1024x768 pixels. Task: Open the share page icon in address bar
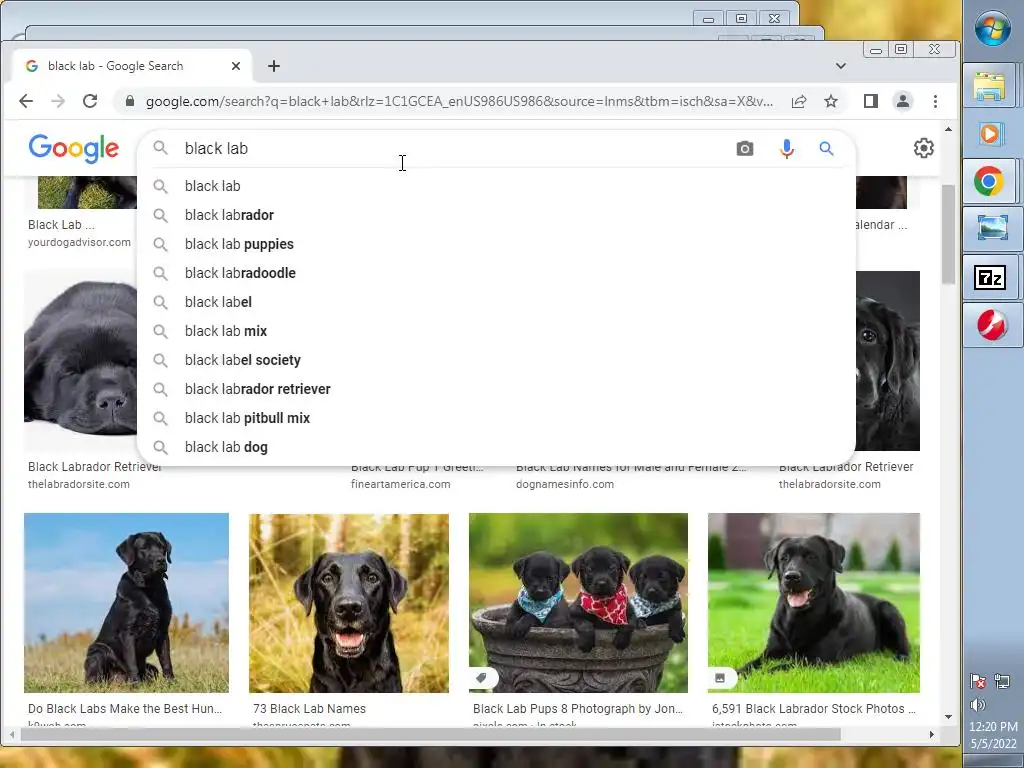(x=799, y=101)
